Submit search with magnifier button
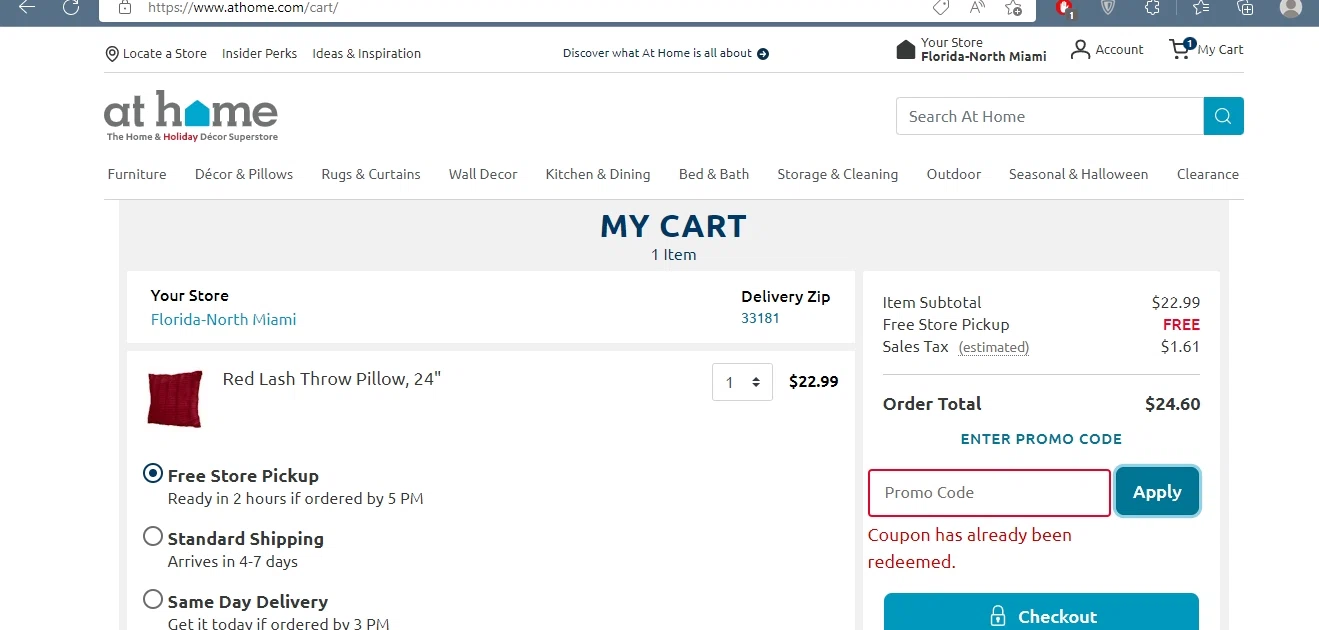This screenshot has width=1319, height=630. pos(1224,116)
